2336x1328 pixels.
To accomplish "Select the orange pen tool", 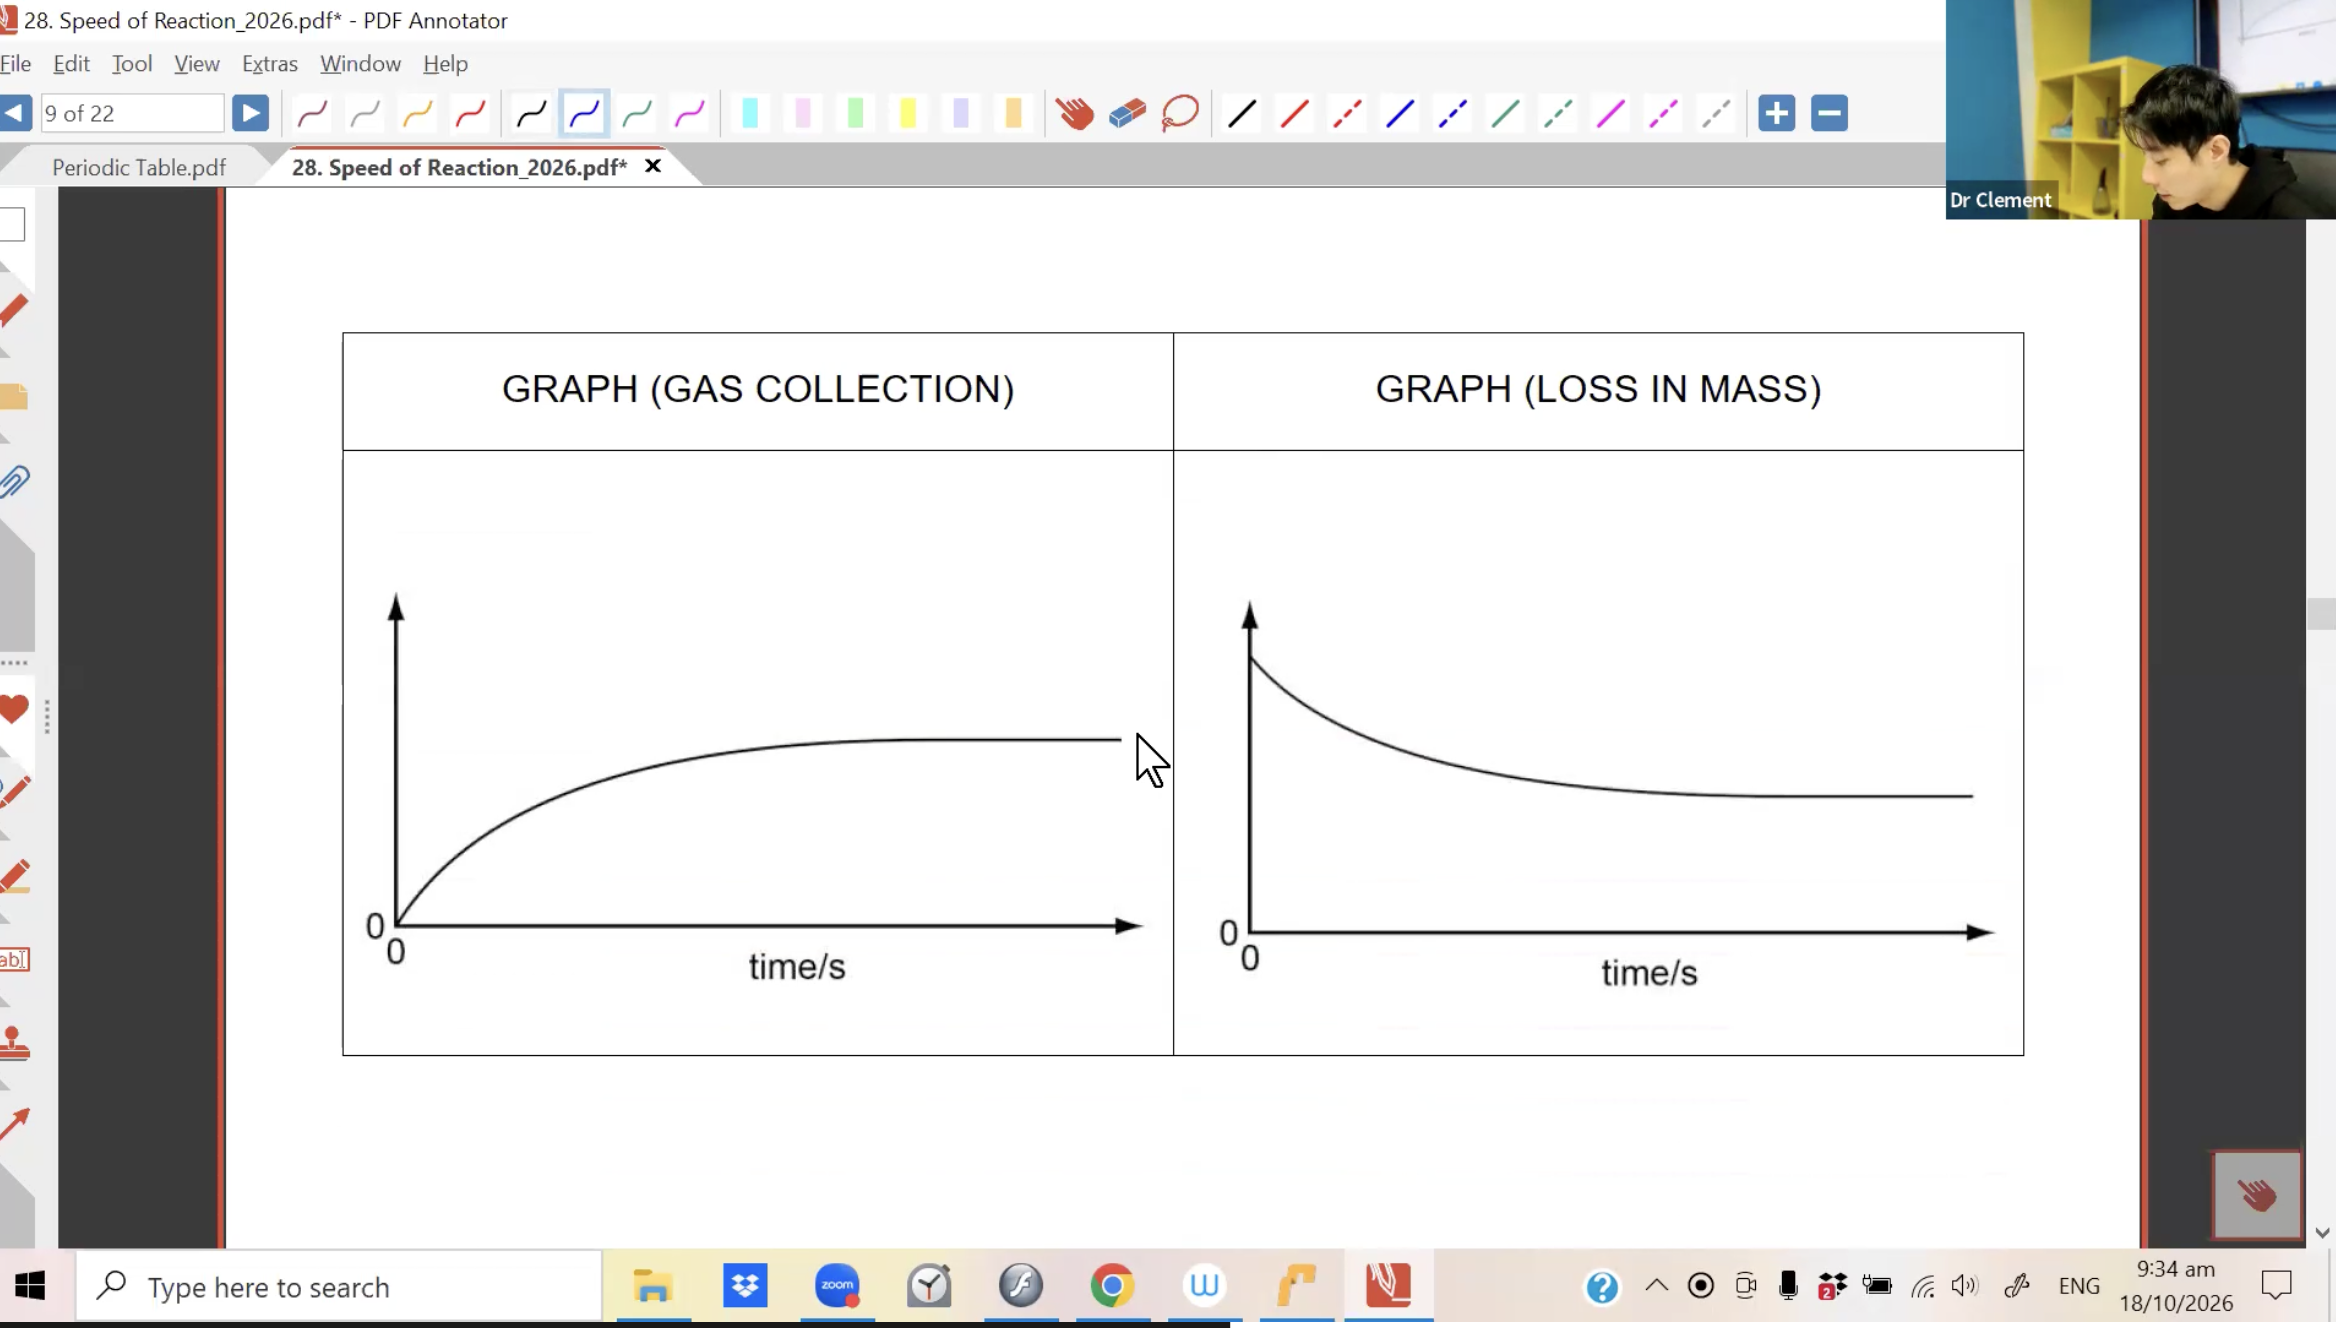I will click(x=417, y=113).
